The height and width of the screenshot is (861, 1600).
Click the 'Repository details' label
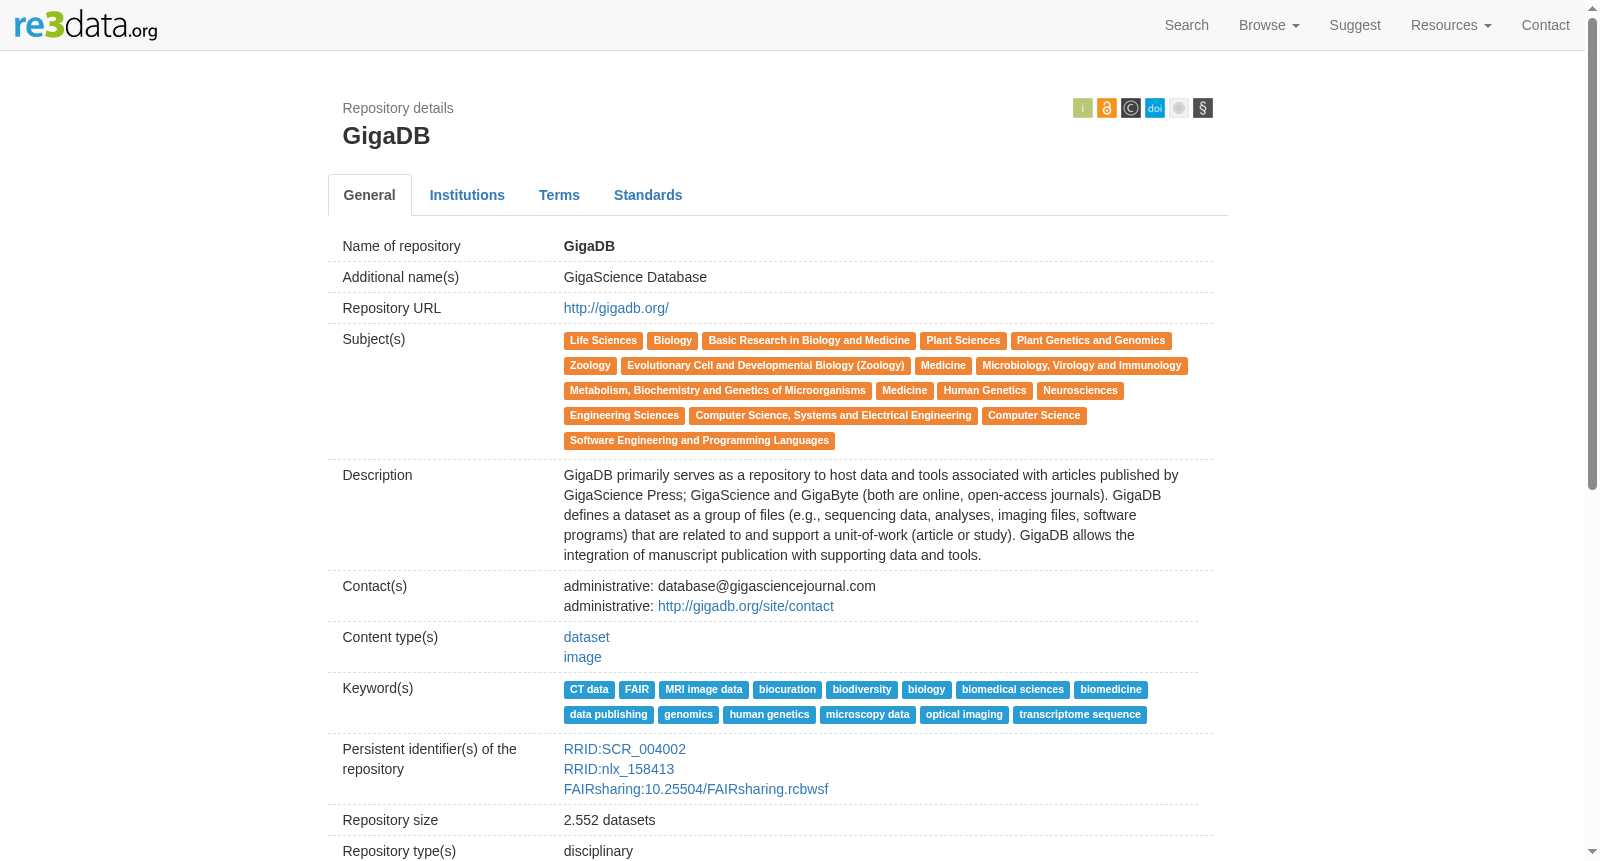(x=398, y=108)
